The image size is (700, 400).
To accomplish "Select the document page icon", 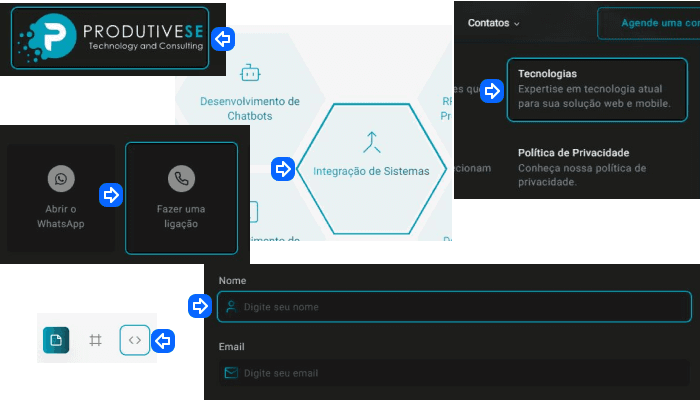I will pos(56,341).
